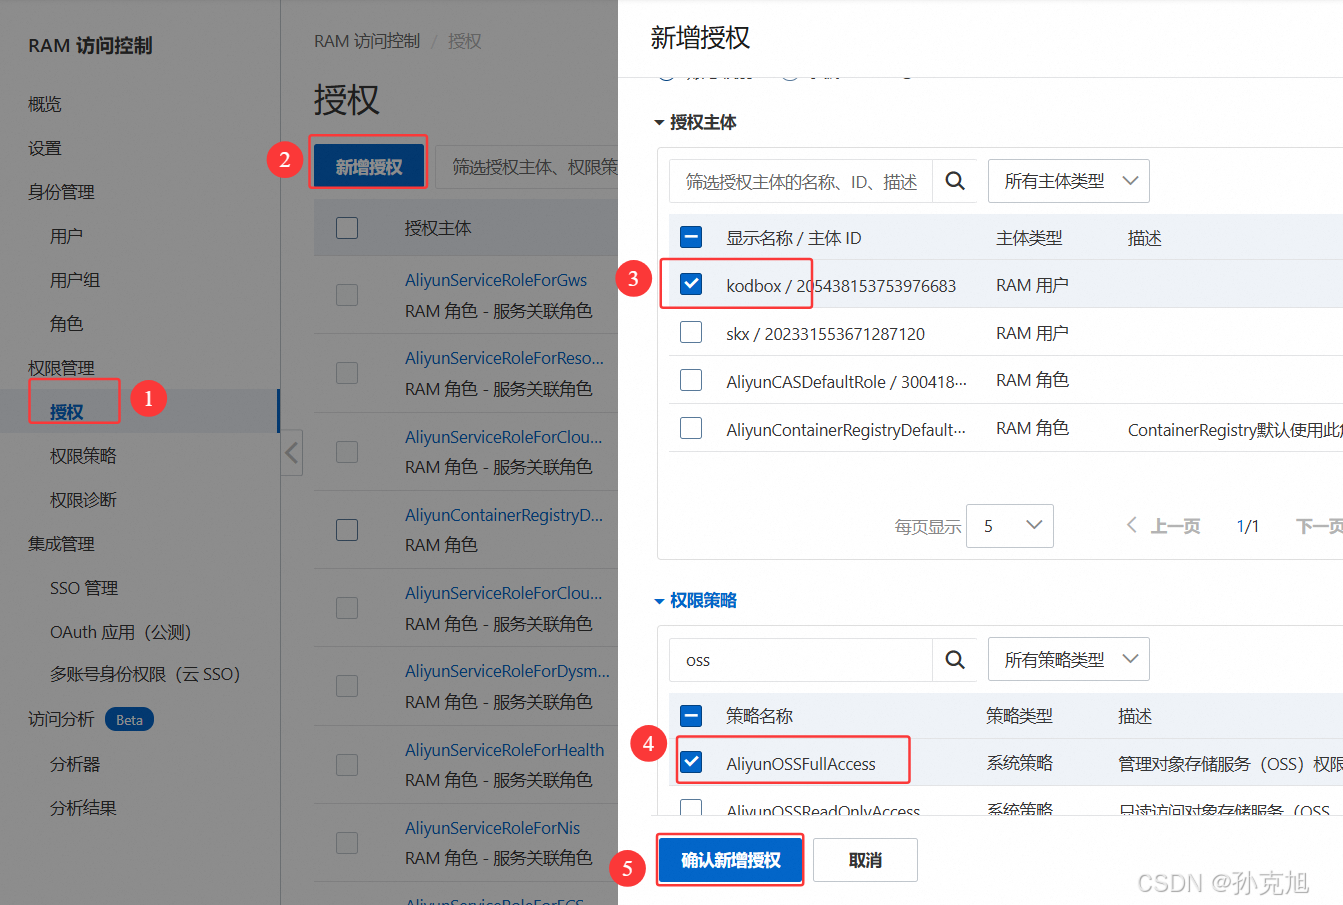Click the 描述 column header in principal table
The width and height of the screenshot is (1343, 905).
[x=1144, y=238]
